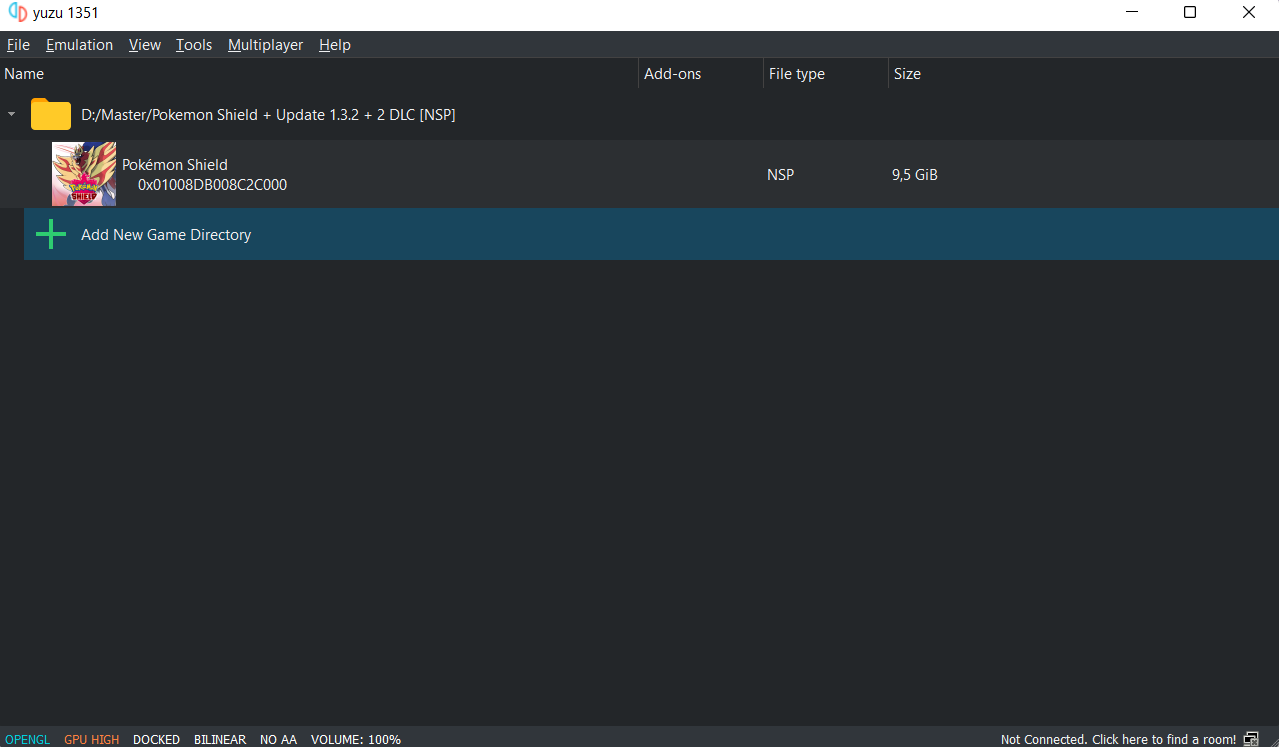This screenshot has height=747, width=1279.
Task: Toggle the volume mute via VOLUME indicator
Action: click(355, 739)
